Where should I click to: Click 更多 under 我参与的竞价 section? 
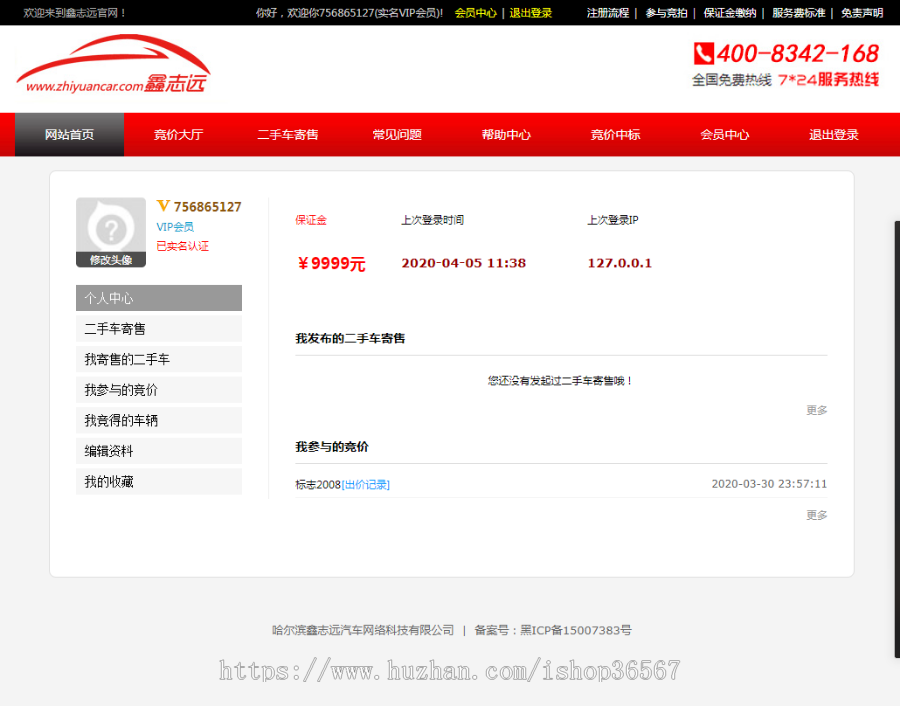(816, 514)
